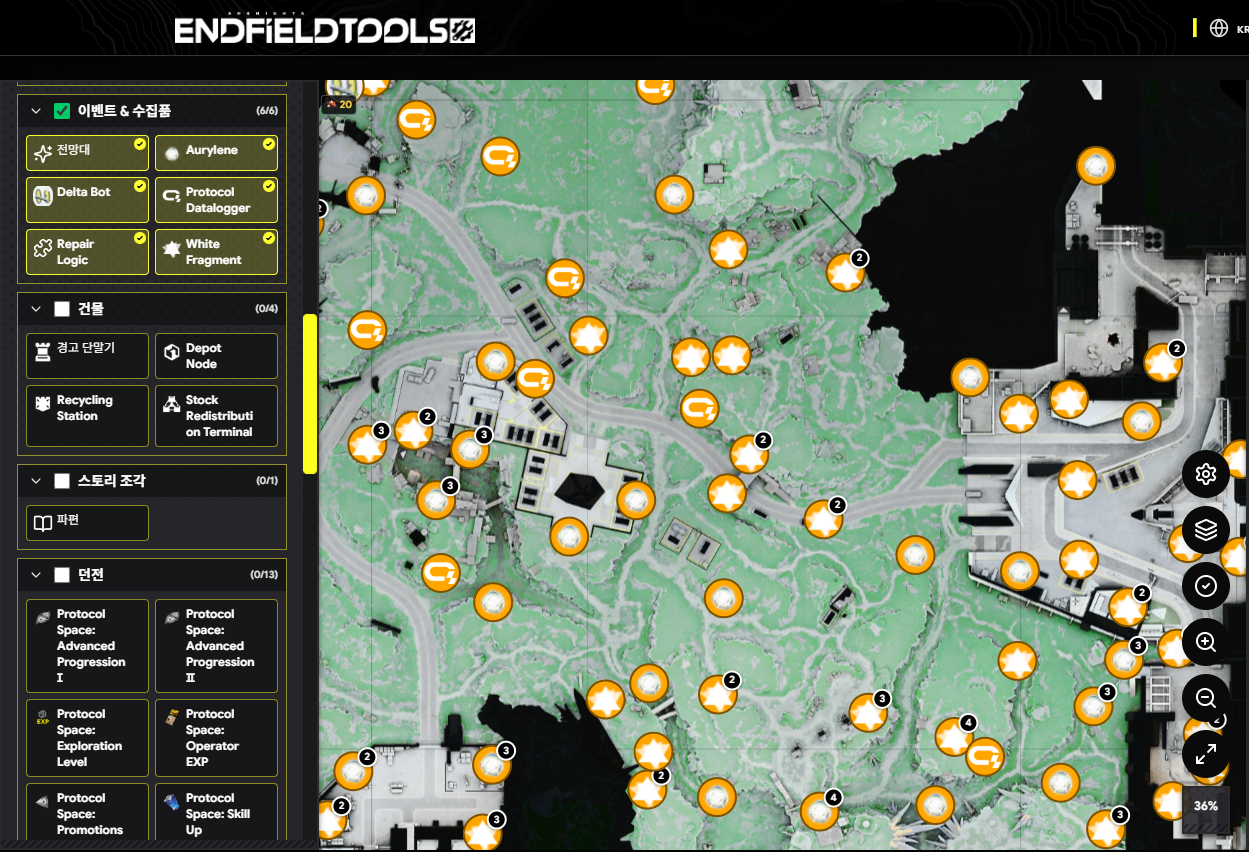Collapse the 이벤트 & 수집품 section chevron
Viewport: 1249px width, 852px height.
(36, 111)
